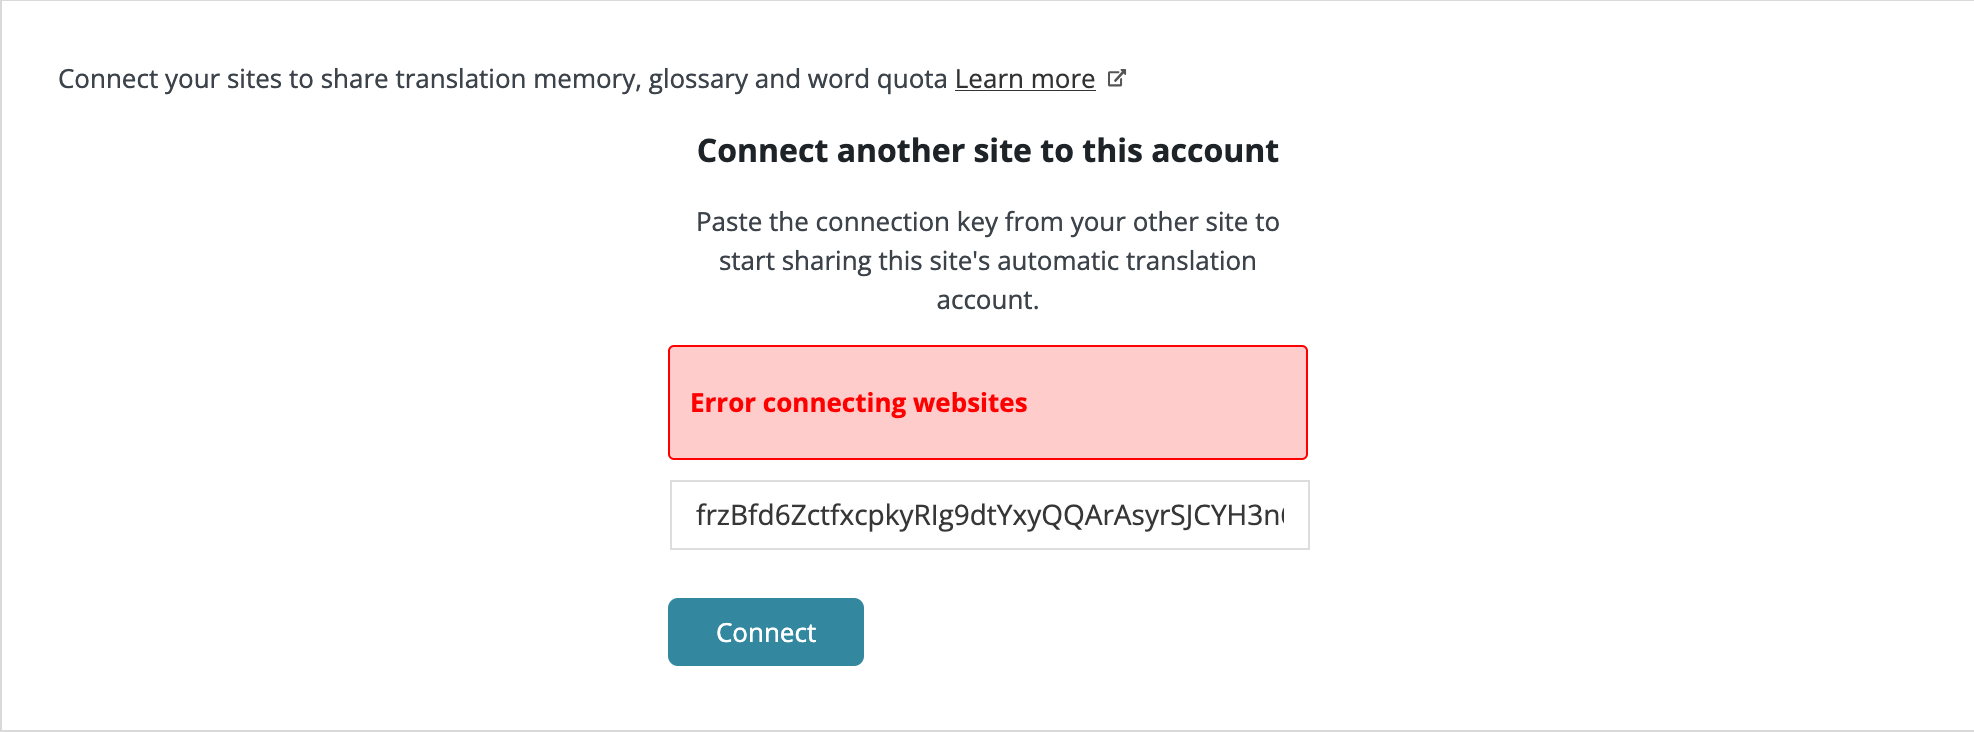Screen dimensions: 1974x732
Task: Submit the key using the teal Connect button
Action: click(766, 632)
